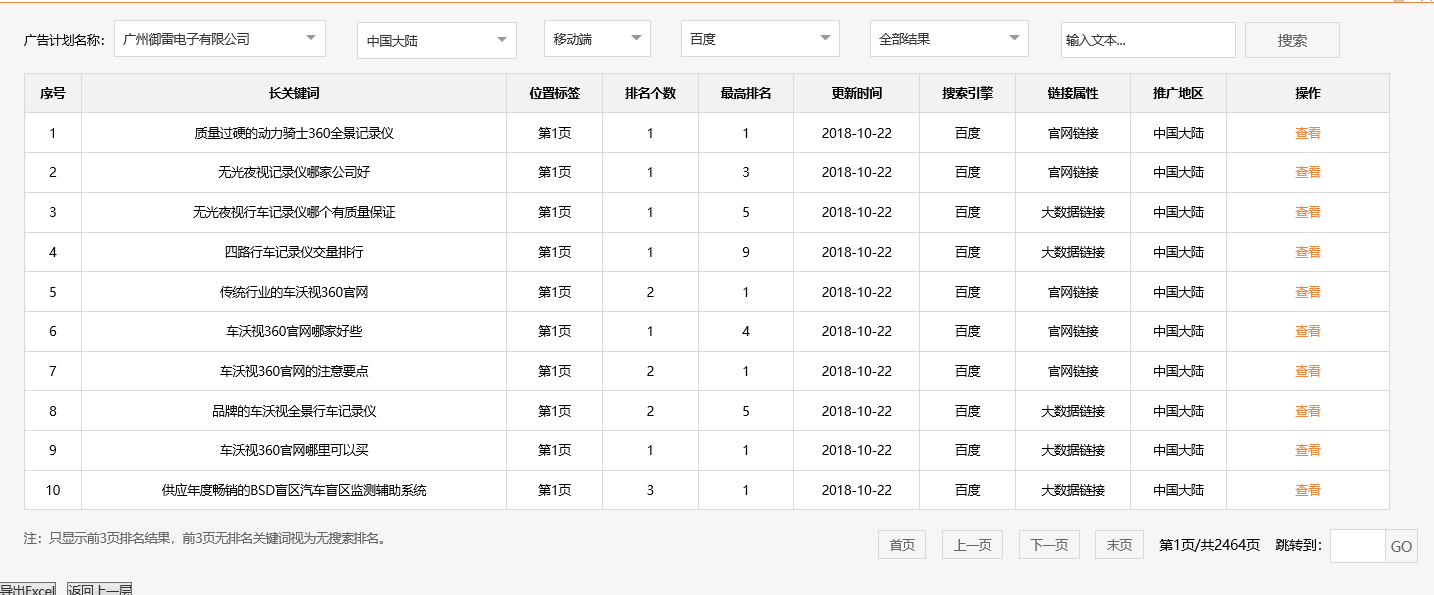1434x595 pixels.
Task: Click 查看 for the first keyword row
Action: (1307, 132)
